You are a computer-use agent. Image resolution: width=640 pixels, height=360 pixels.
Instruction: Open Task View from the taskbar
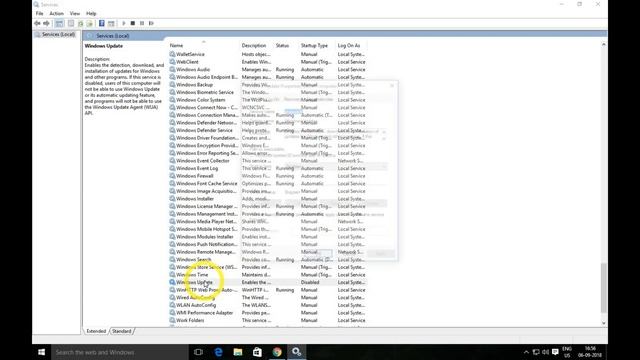[198, 352]
